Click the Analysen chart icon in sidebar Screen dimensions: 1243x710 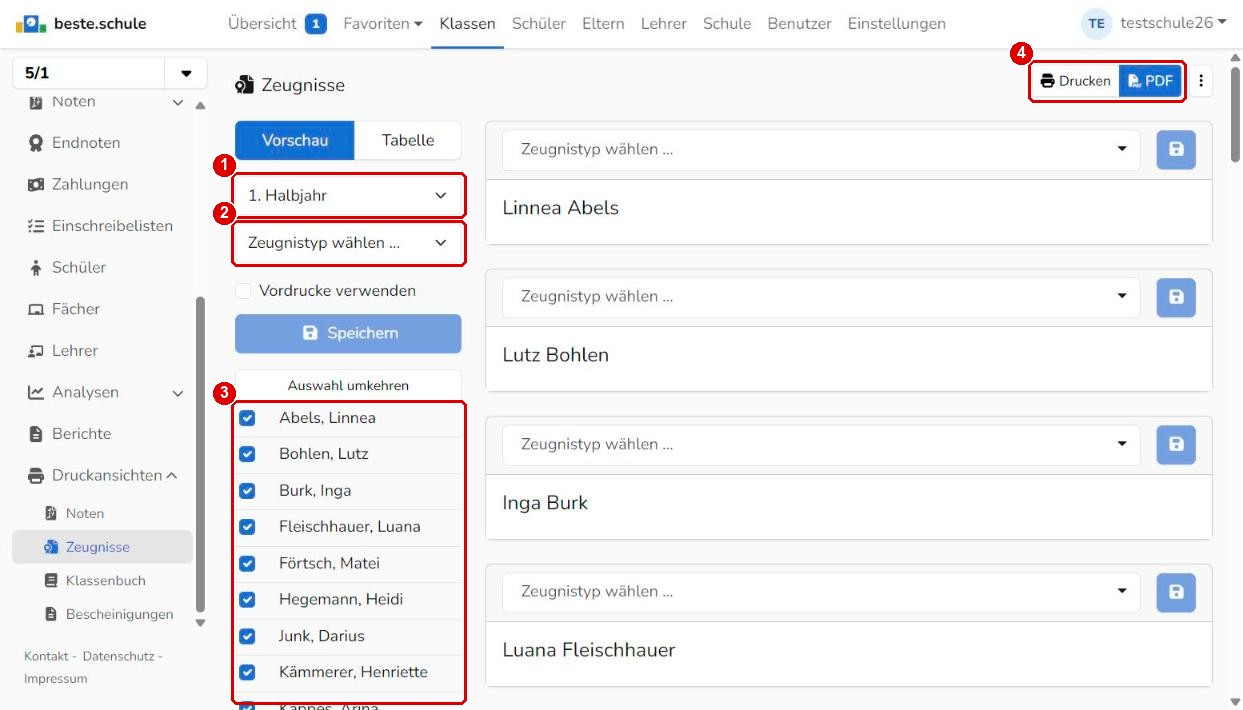(36, 393)
